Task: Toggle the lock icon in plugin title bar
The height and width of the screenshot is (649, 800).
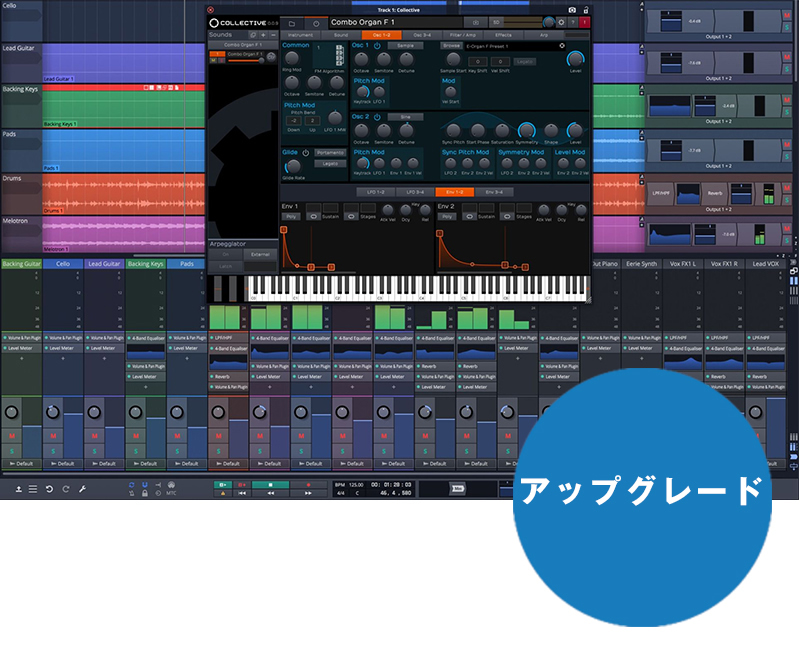Action: coord(586,10)
